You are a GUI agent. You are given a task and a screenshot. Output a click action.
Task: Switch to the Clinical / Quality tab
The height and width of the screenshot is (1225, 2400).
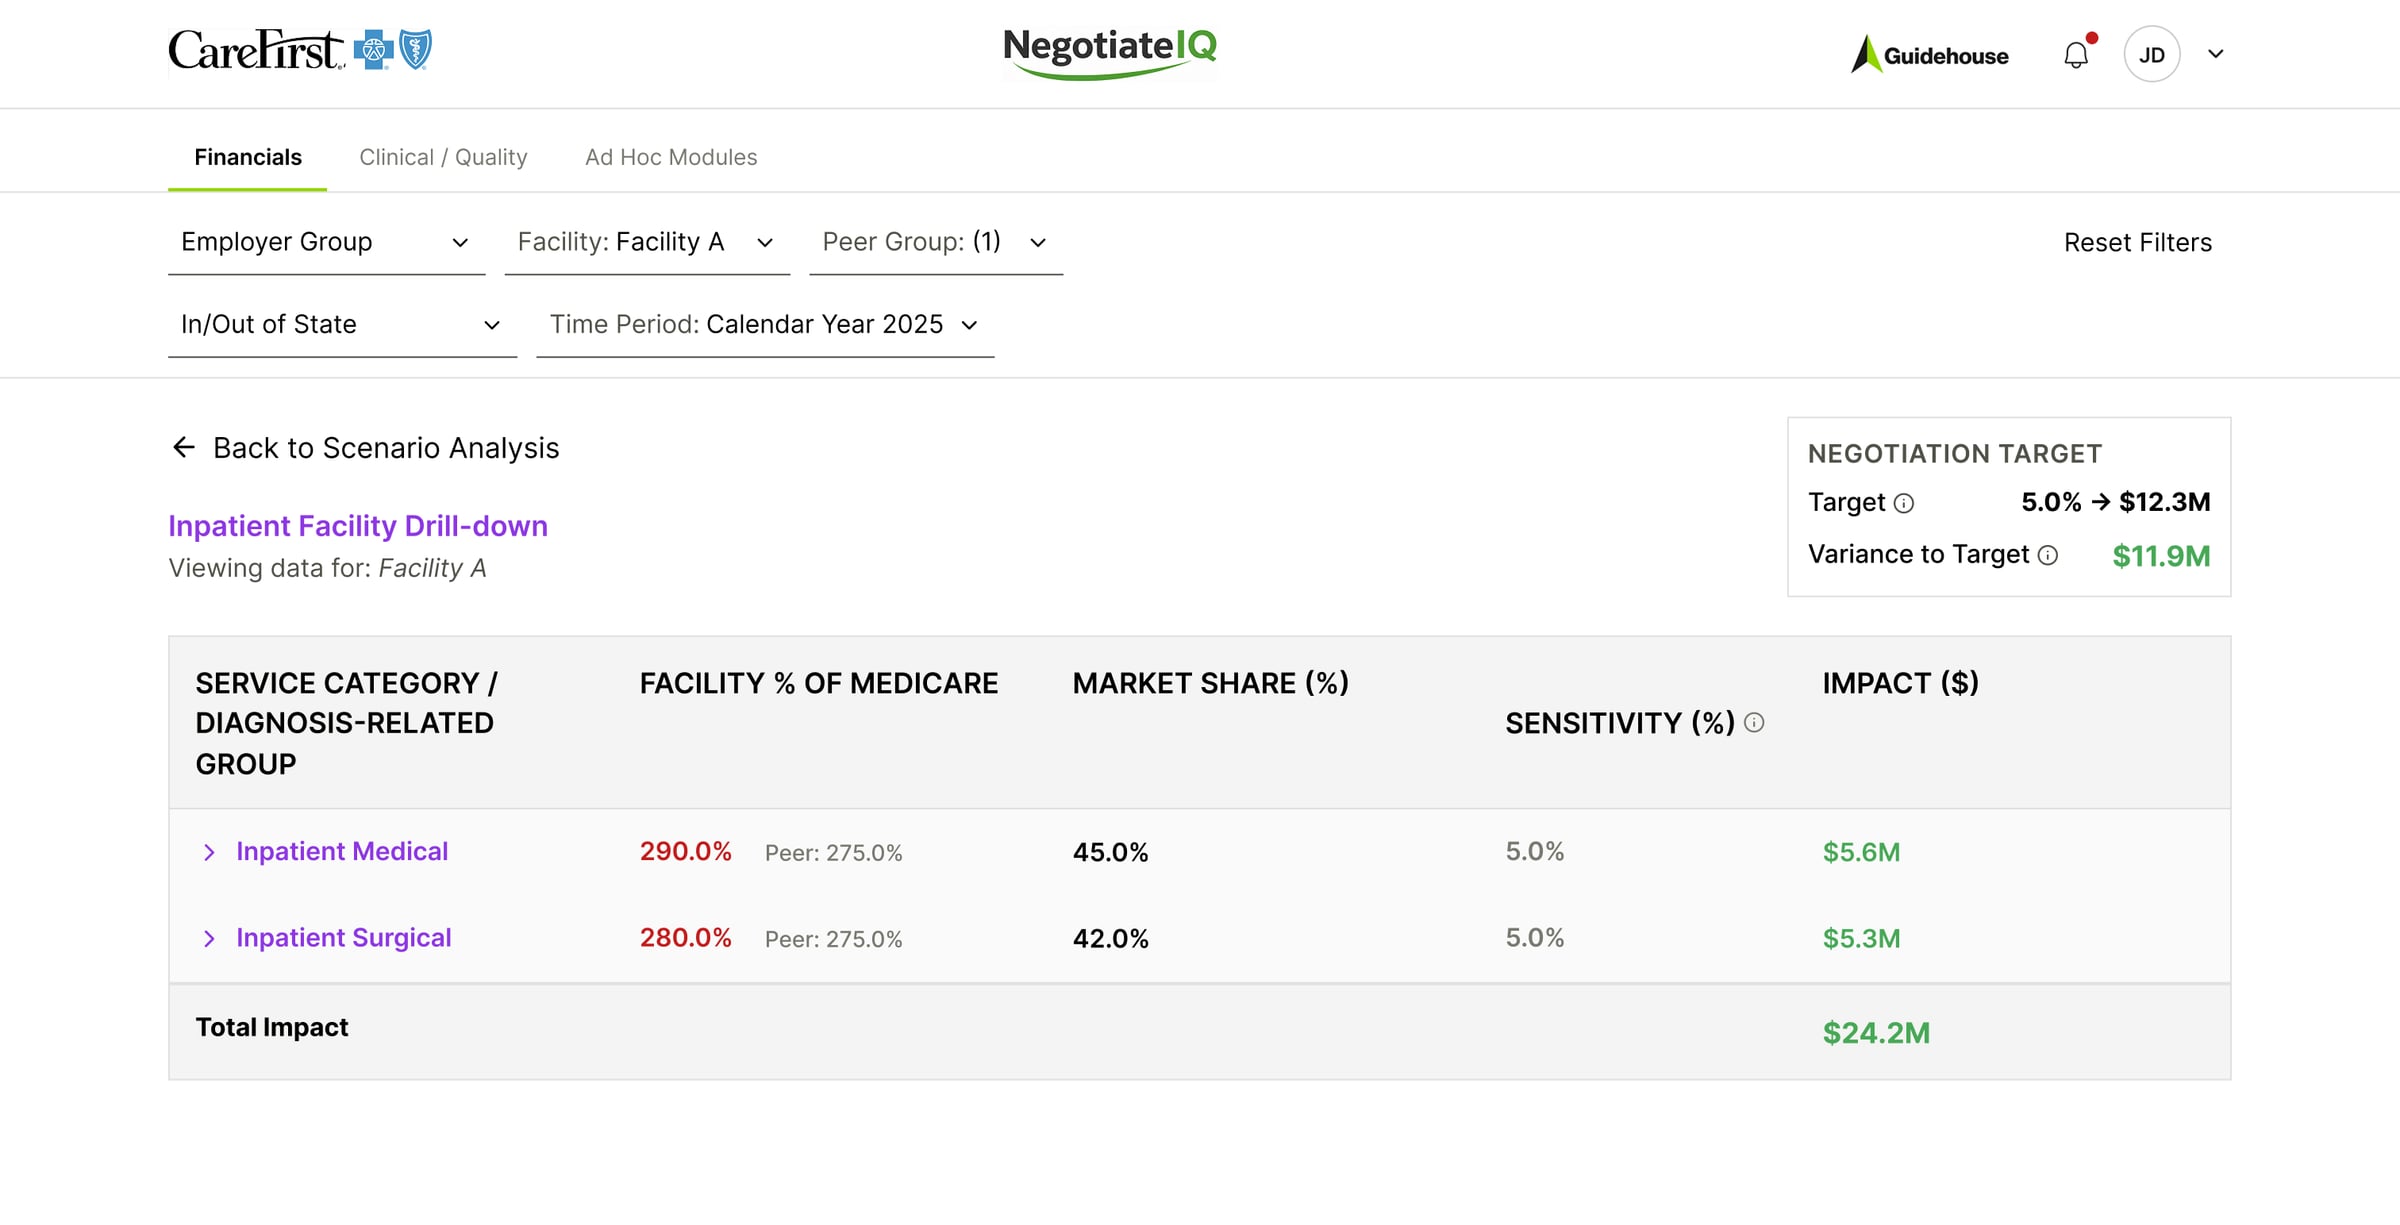pyautogui.click(x=443, y=157)
